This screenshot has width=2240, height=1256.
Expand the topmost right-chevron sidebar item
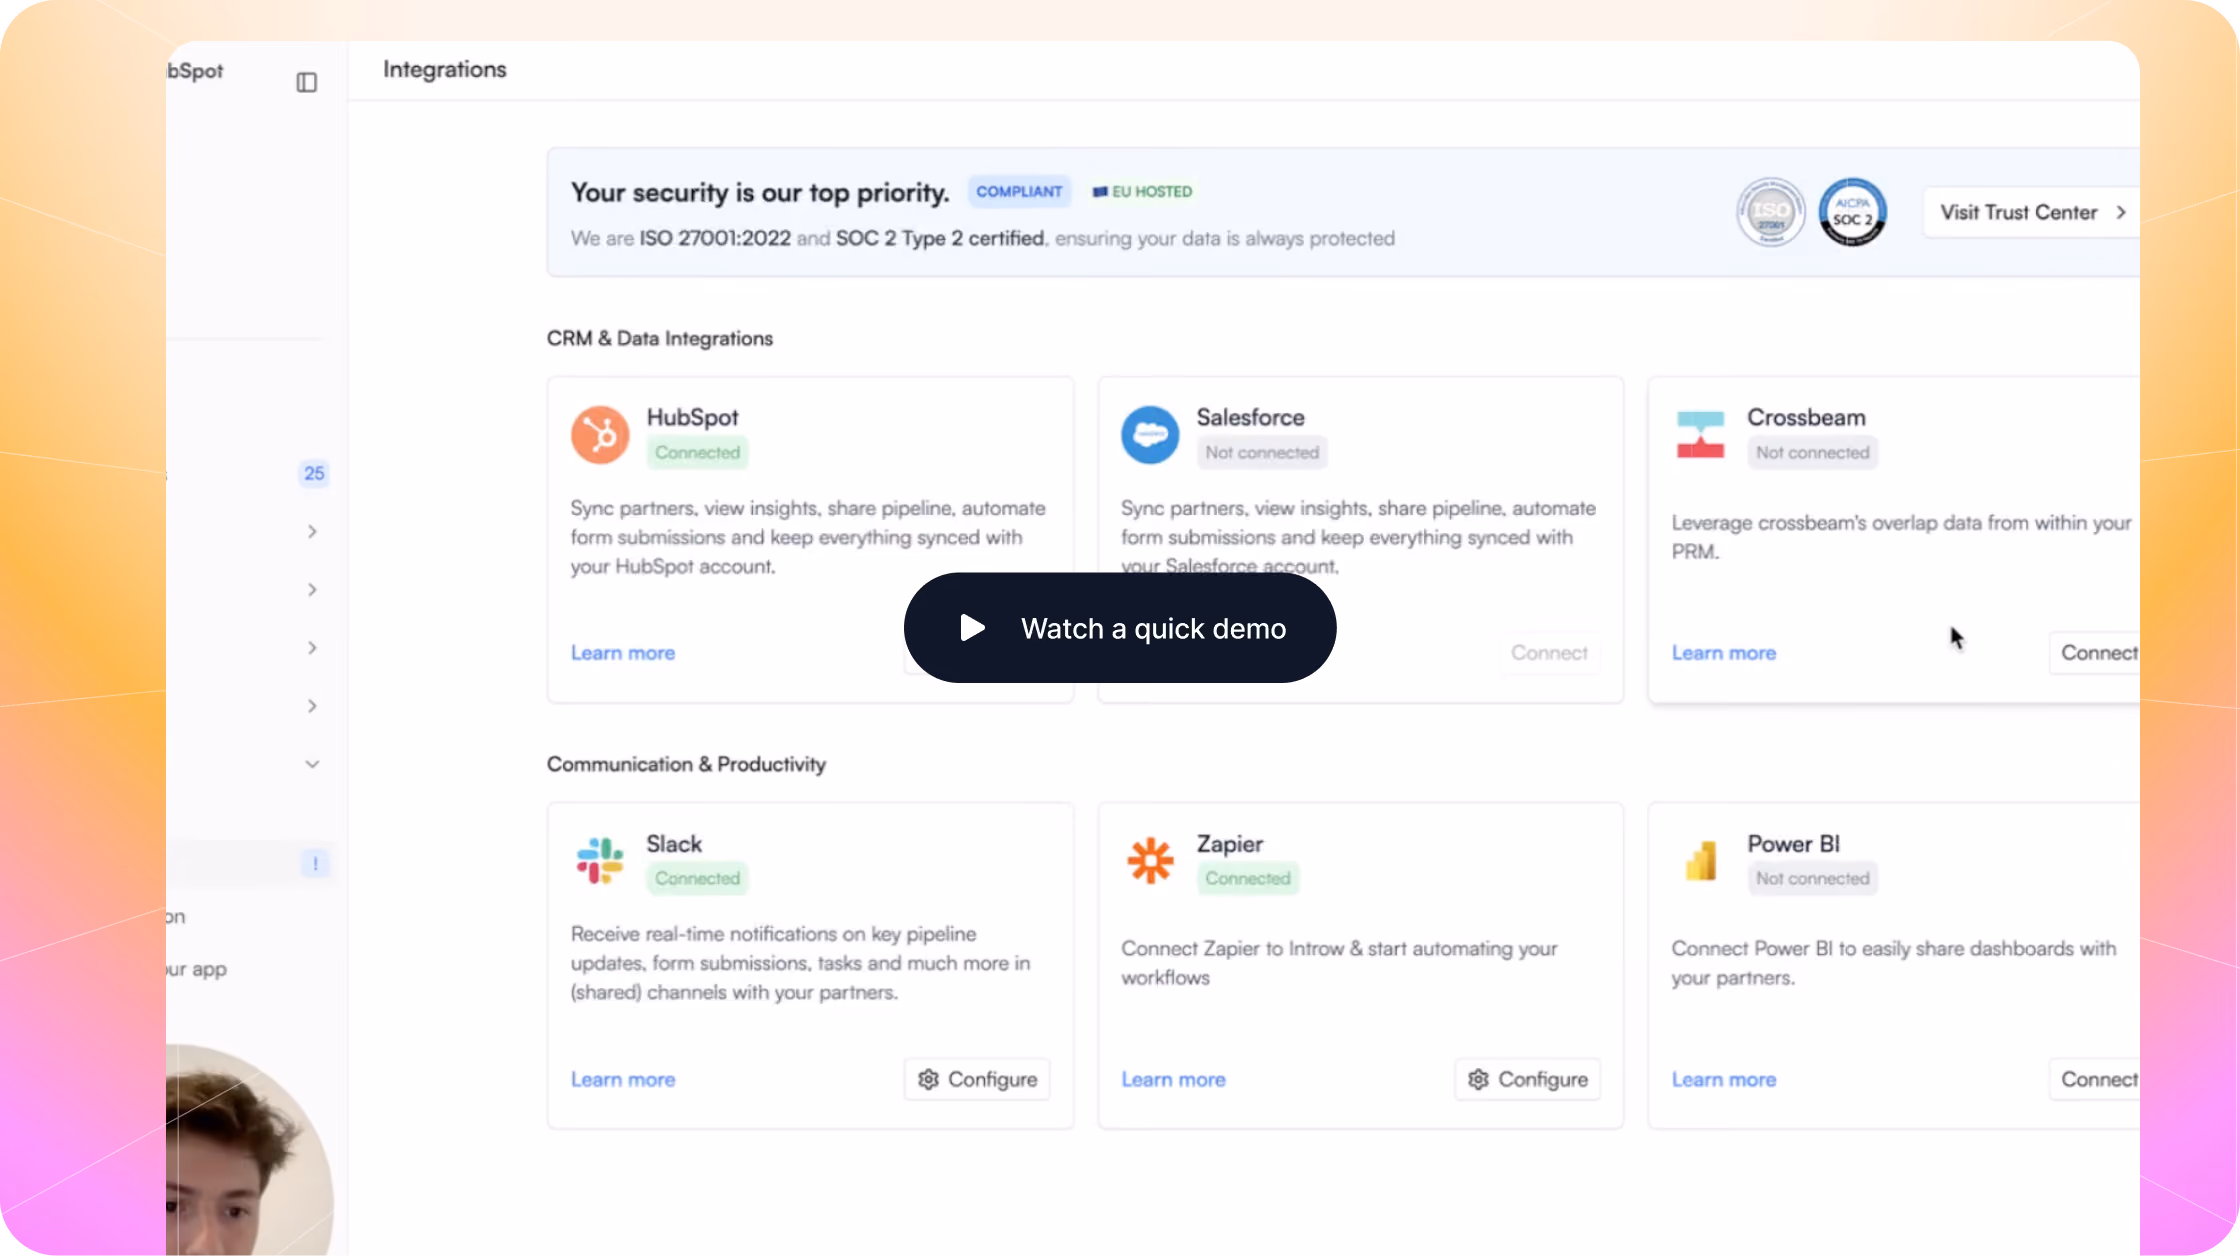[x=312, y=531]
